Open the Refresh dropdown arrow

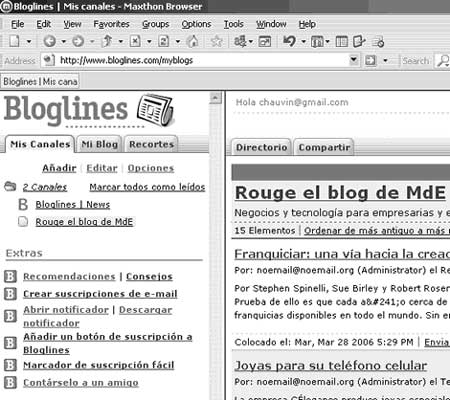(x=178, y=42)
